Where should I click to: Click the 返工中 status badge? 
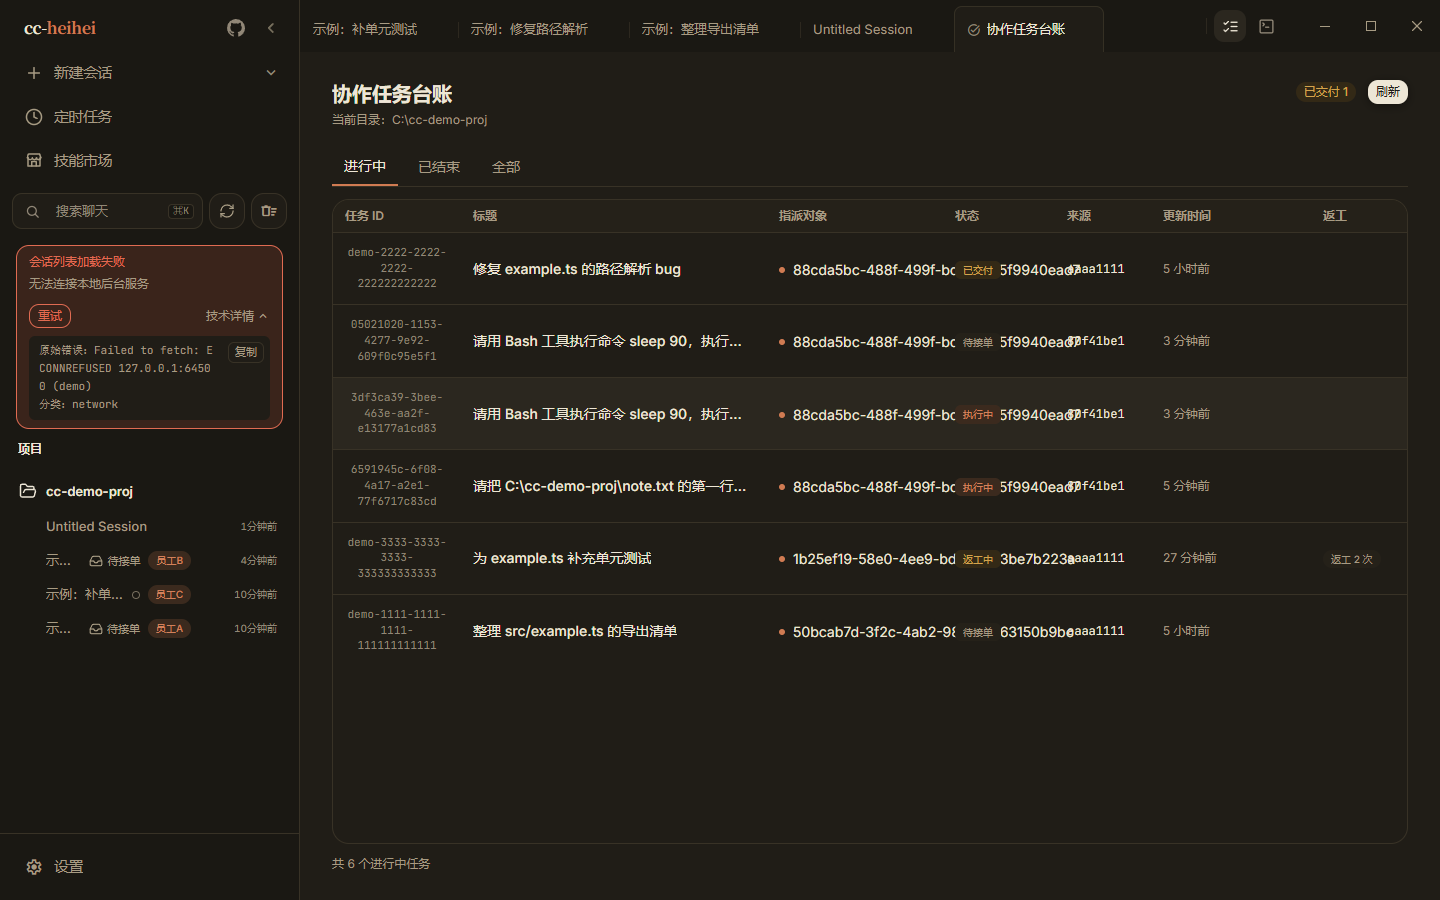[x=977, y=560]
